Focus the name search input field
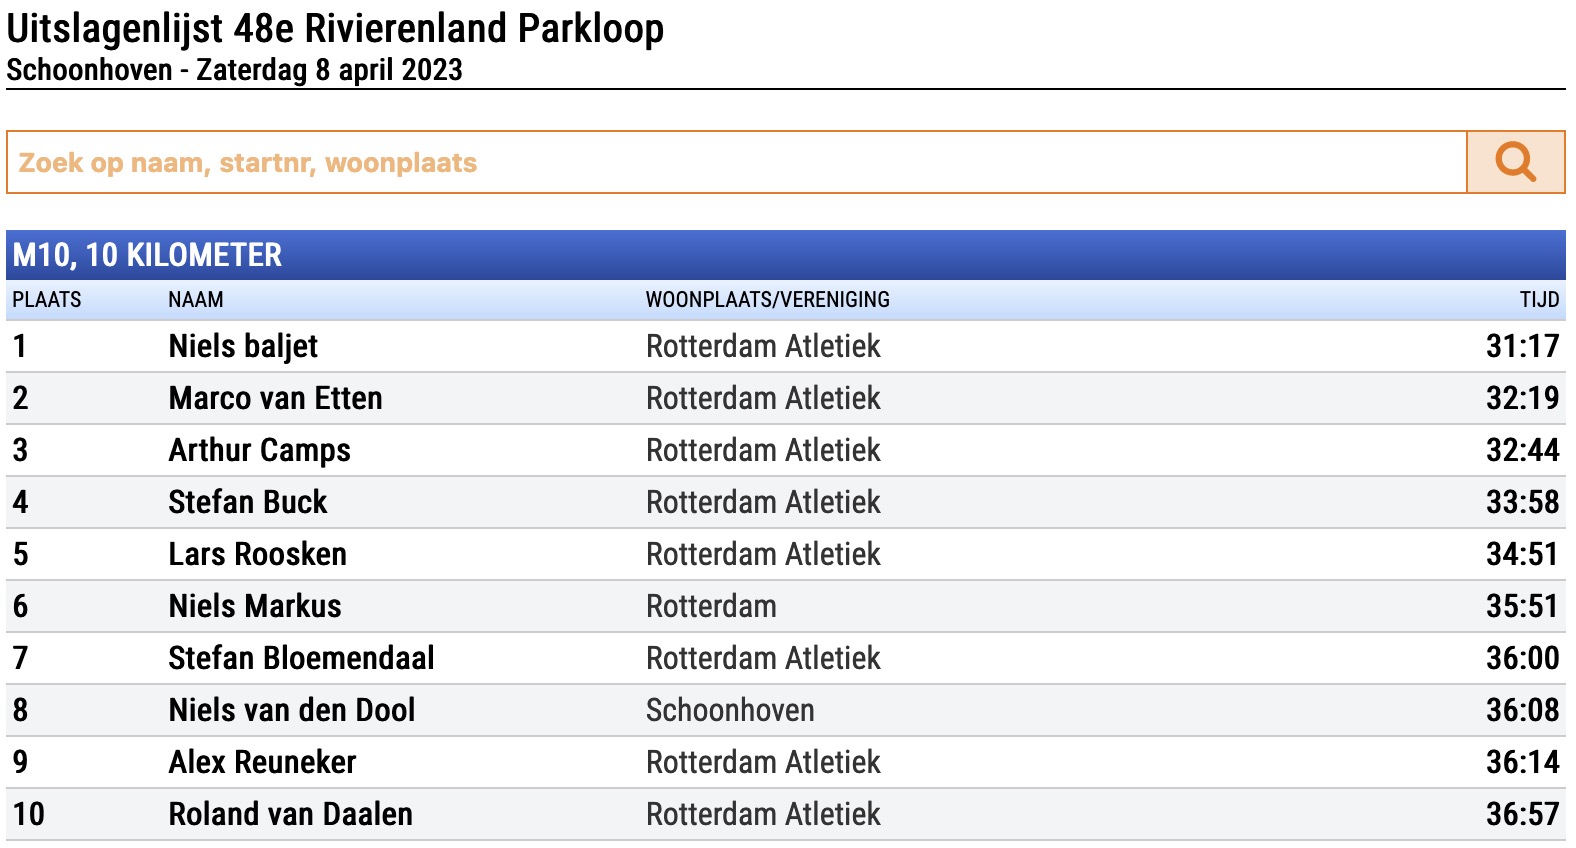Image resolution: width=1576 pixels, height=848 pixels. tap(736, 162)
